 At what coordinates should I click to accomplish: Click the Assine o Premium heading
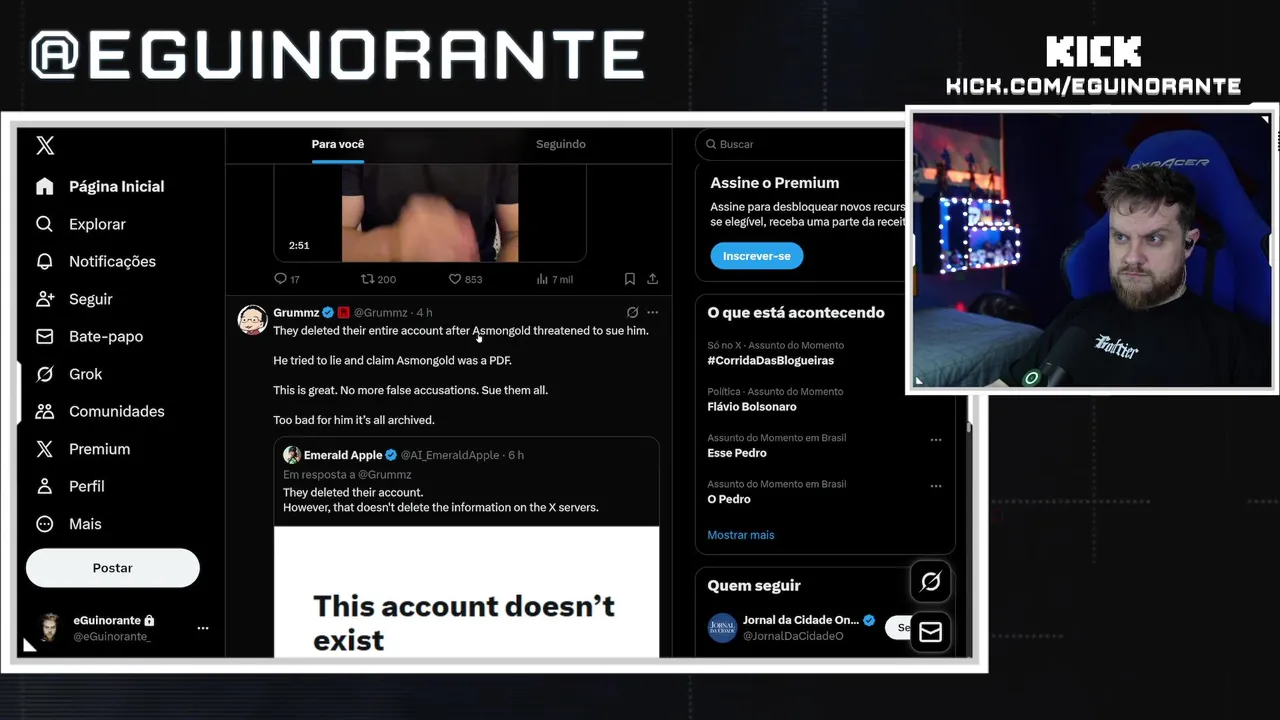[x=775, y=183]
